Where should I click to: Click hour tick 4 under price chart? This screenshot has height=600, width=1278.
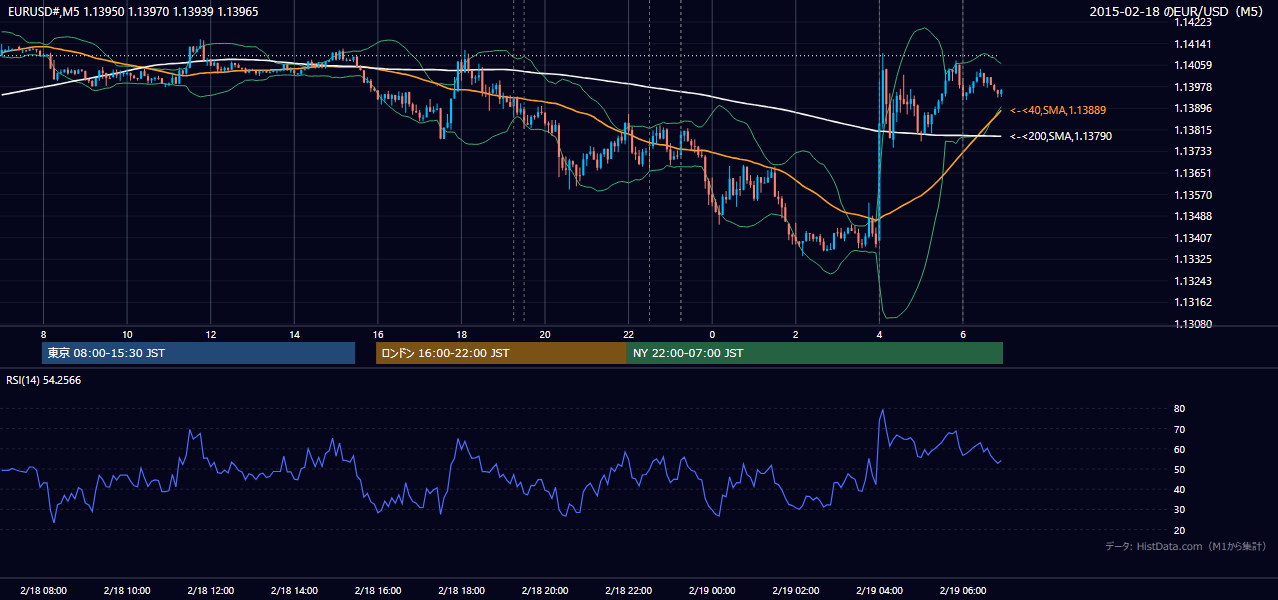click(x=880, y=334)
